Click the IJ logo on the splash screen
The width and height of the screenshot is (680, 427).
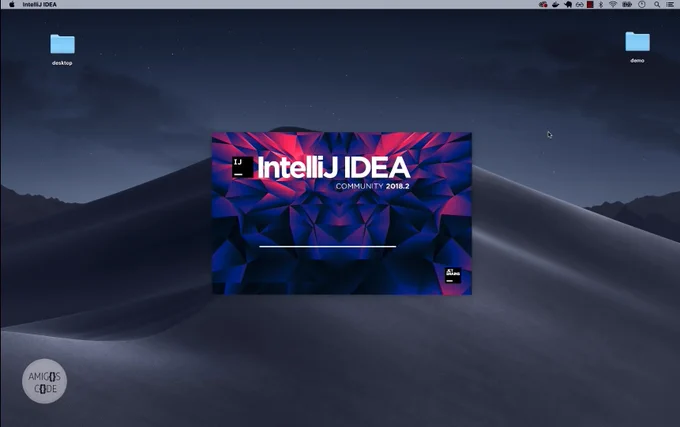point(242,167)
